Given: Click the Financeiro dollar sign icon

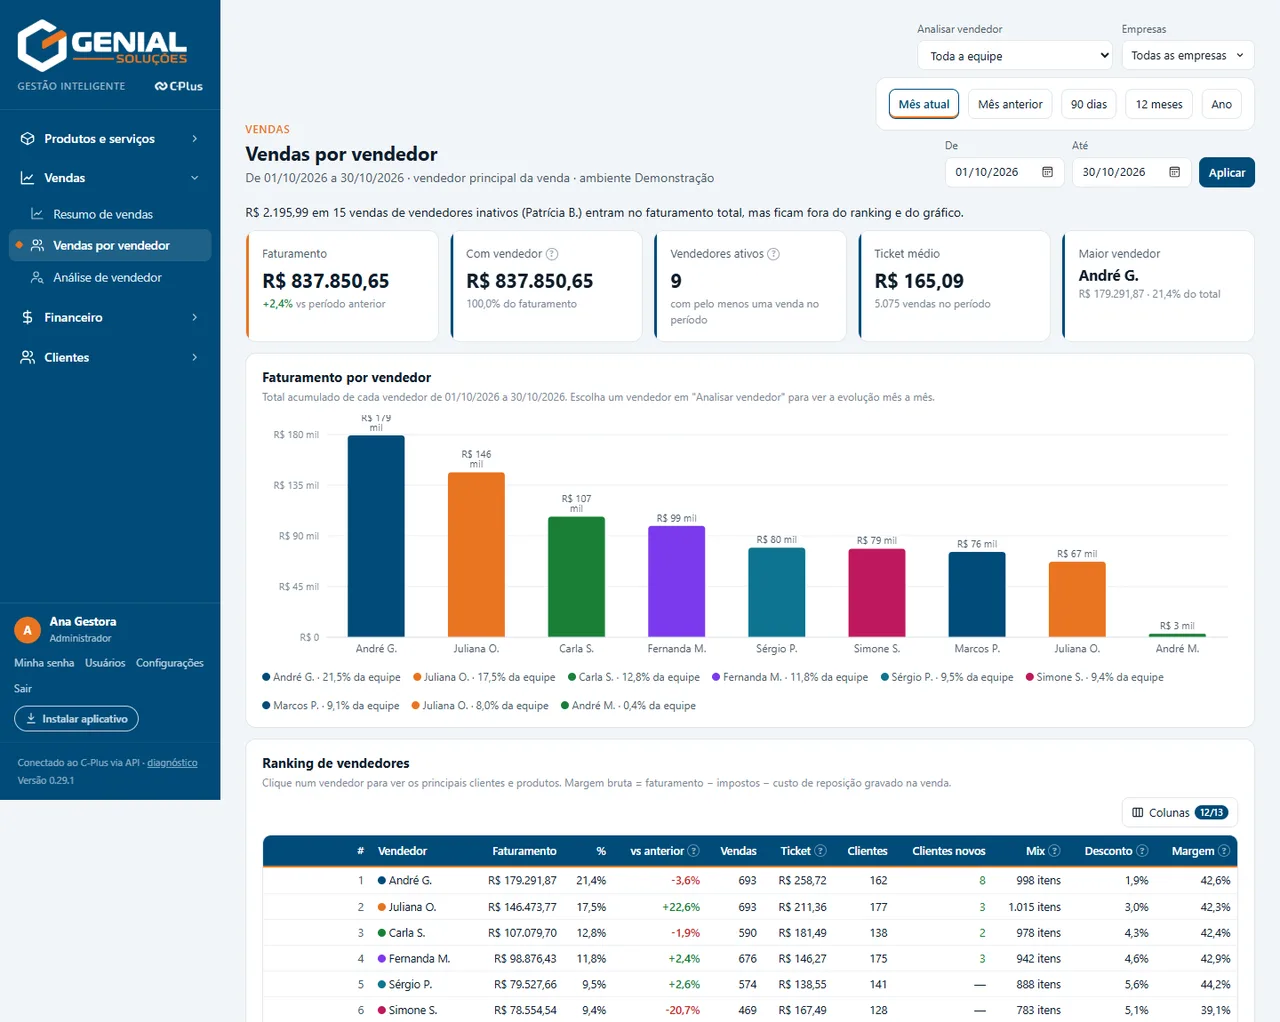Looking at the screenshot, I should [x=28, y=317].
